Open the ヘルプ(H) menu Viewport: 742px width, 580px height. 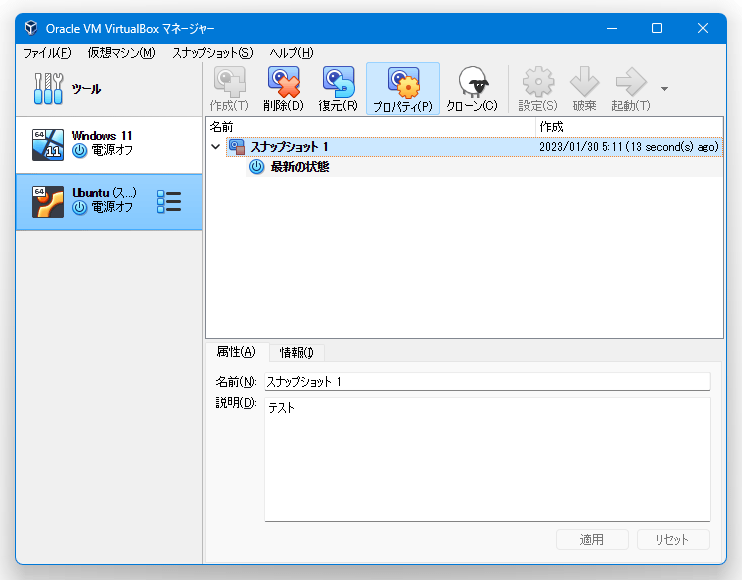291,53
